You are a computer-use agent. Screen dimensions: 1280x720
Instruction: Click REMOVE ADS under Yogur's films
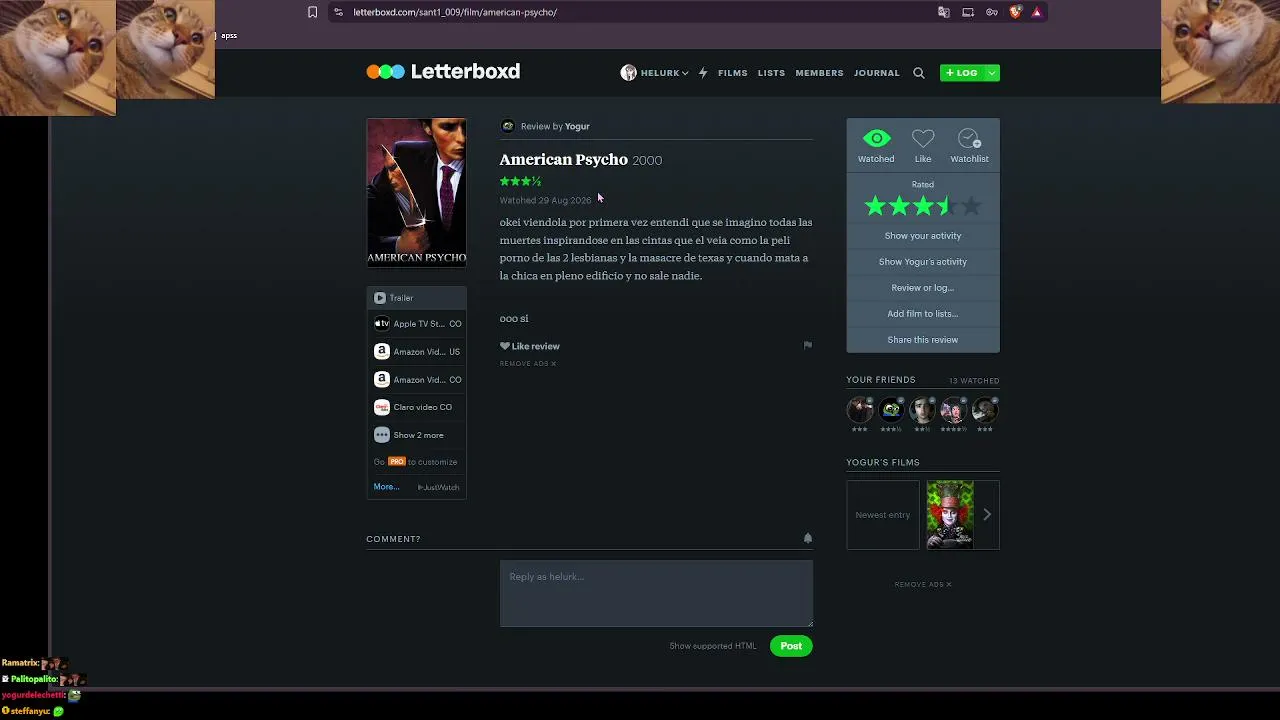[x=923, y=585]
